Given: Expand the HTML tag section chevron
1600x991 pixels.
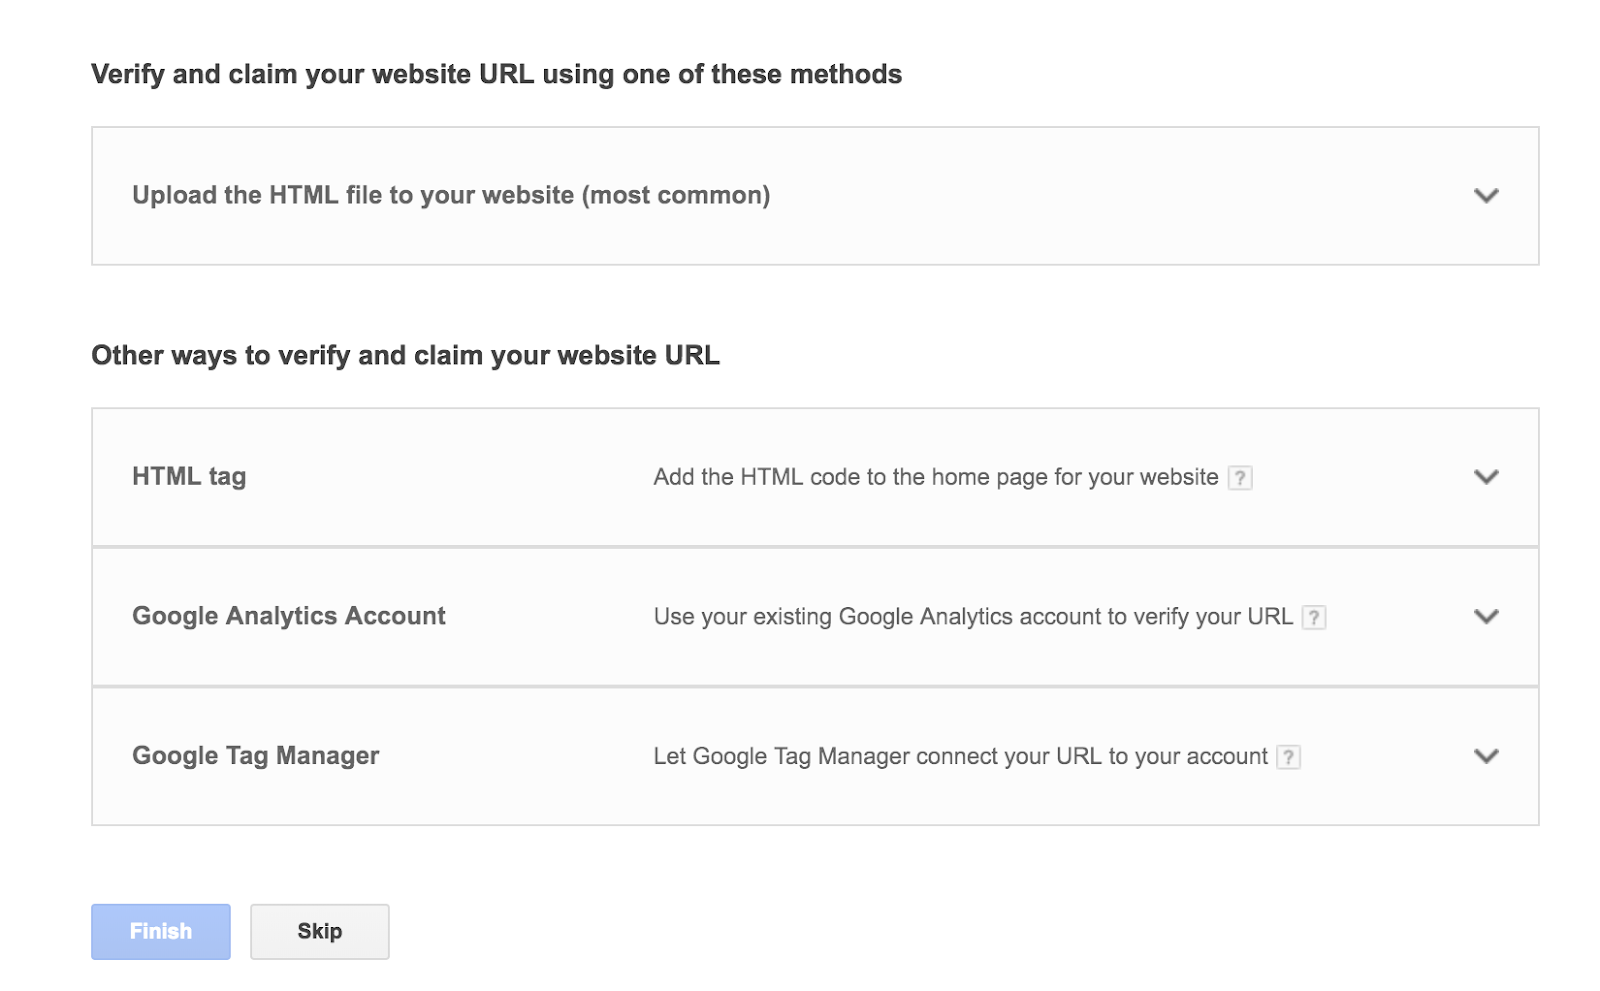Looking at the screenshot, I should click(x=1486, y=477).
